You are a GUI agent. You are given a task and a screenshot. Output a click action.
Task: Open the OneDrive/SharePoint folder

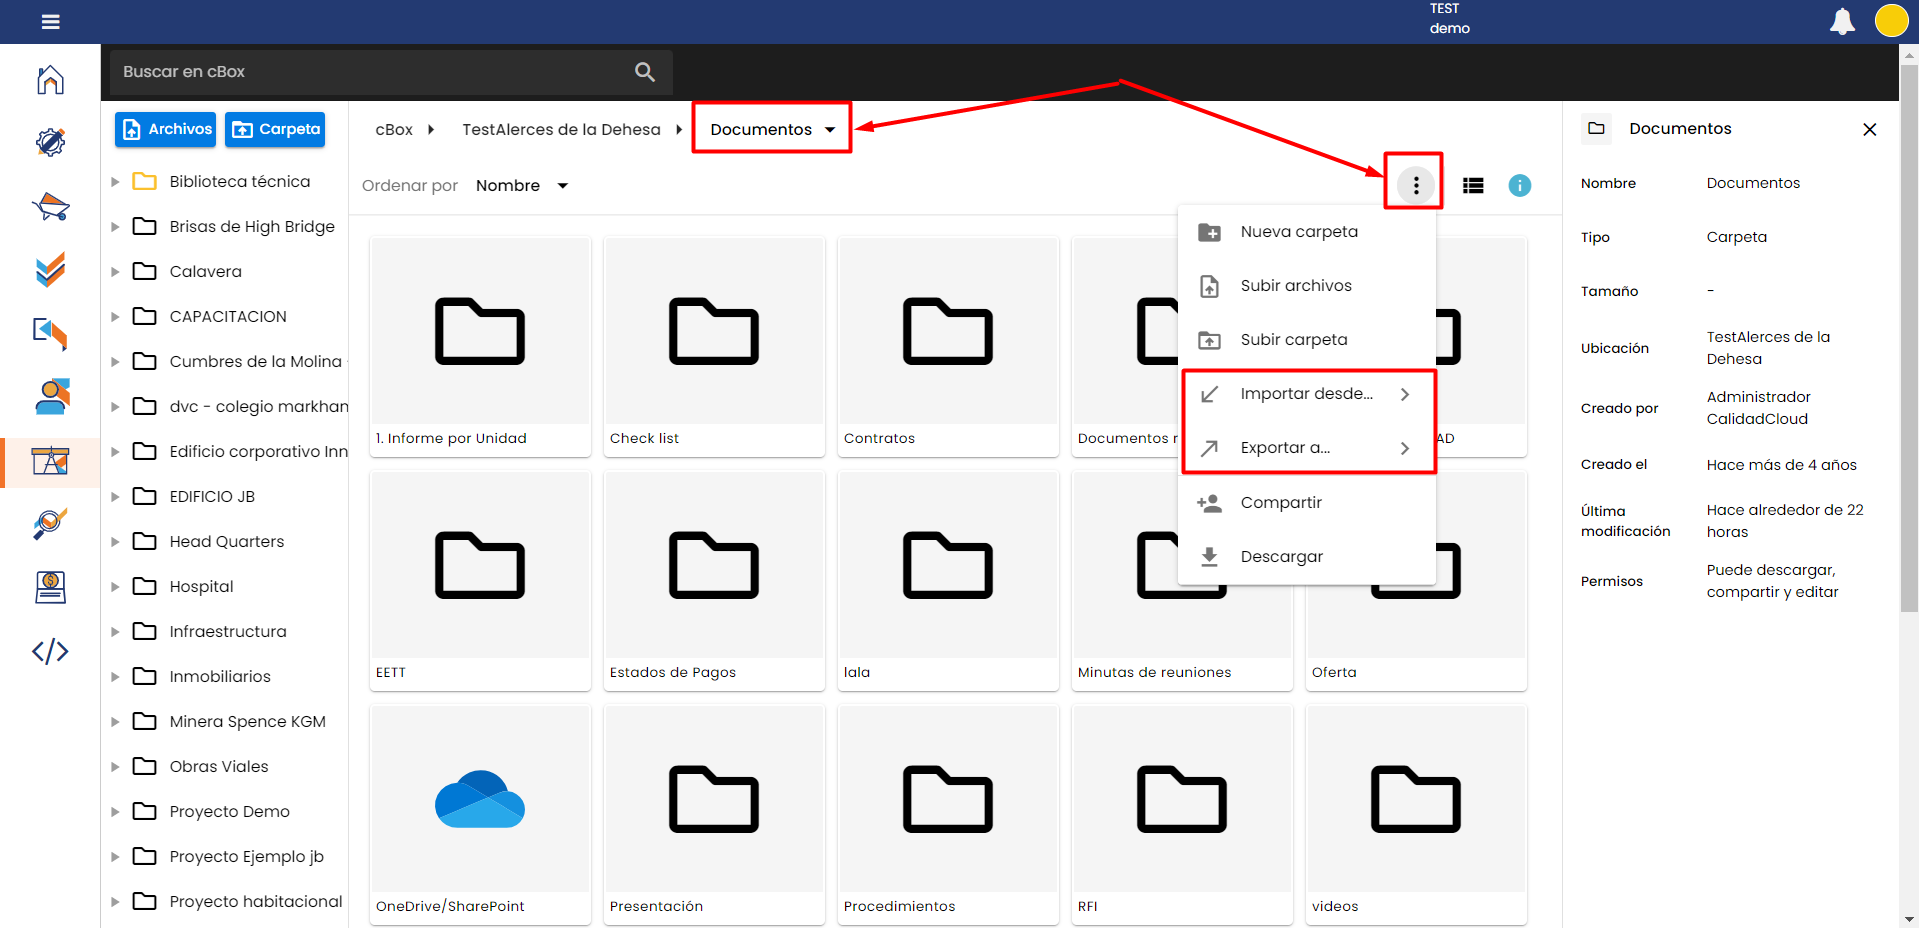[x=480, y=815]
